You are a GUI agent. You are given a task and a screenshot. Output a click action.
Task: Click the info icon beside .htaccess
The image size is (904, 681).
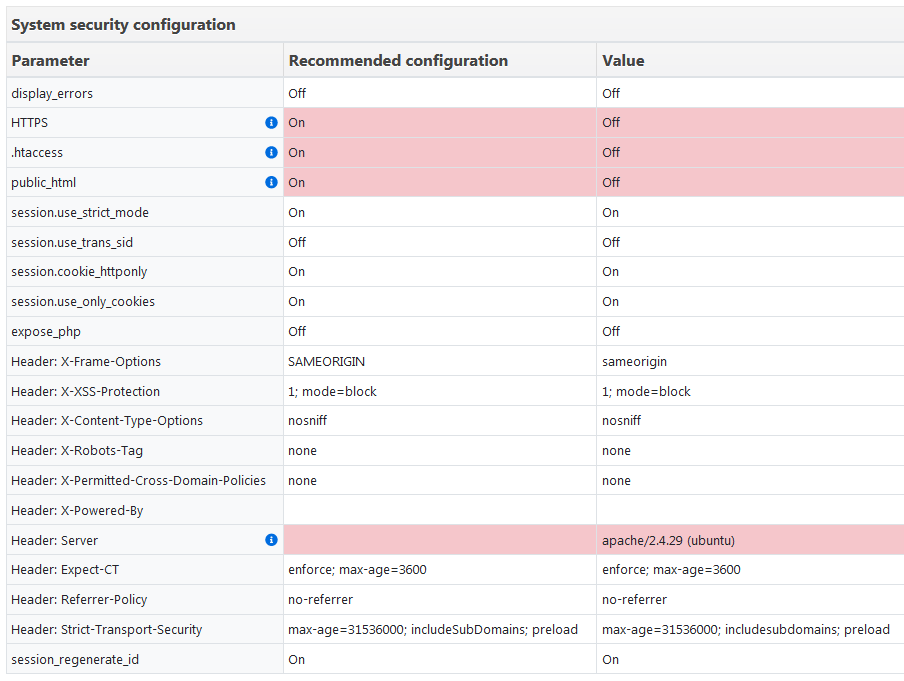(270, 152)
